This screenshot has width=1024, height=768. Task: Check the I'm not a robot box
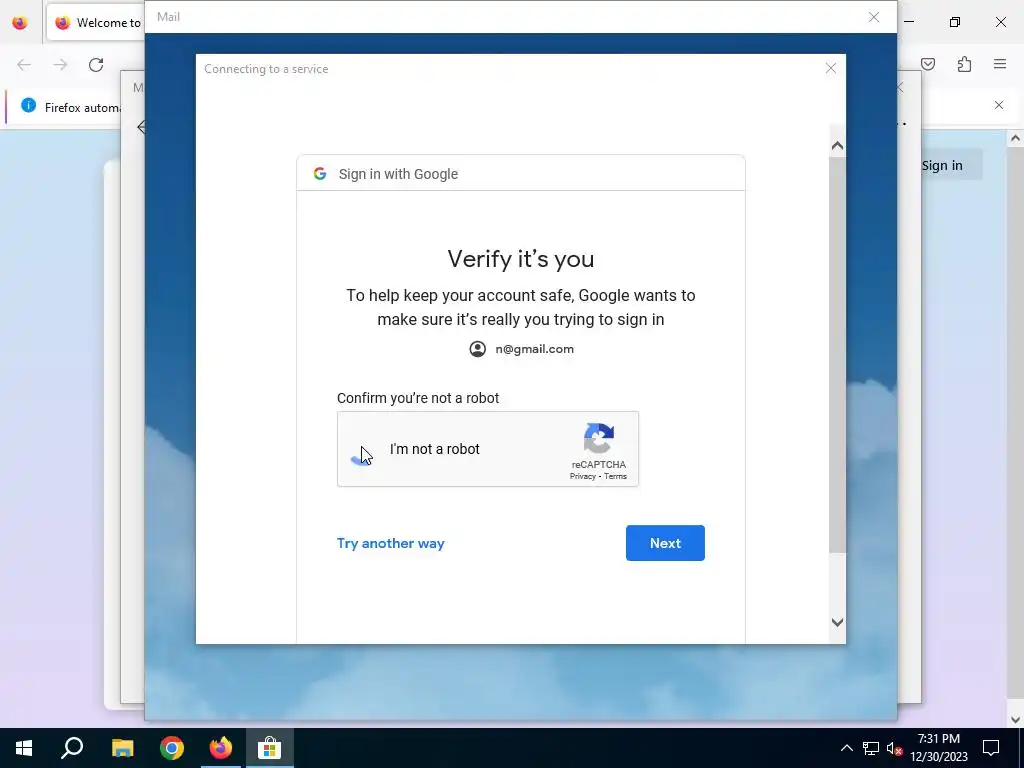(x=362, y=449)
